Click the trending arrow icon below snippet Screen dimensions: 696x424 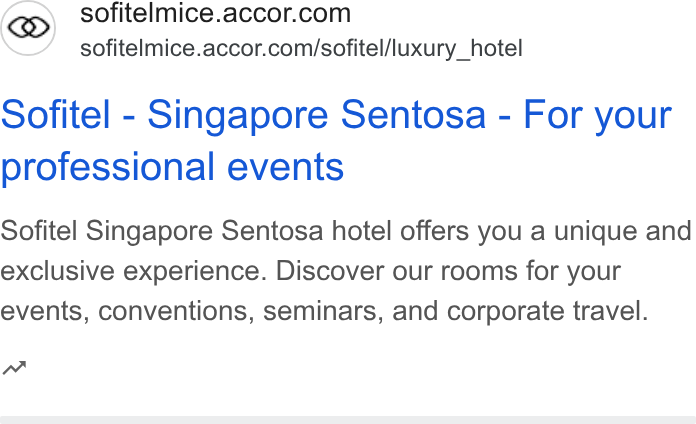coord(14,368)
